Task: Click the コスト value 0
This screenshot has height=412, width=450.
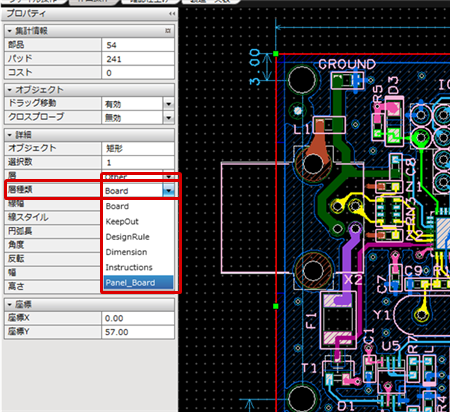Action: (138, 73)
